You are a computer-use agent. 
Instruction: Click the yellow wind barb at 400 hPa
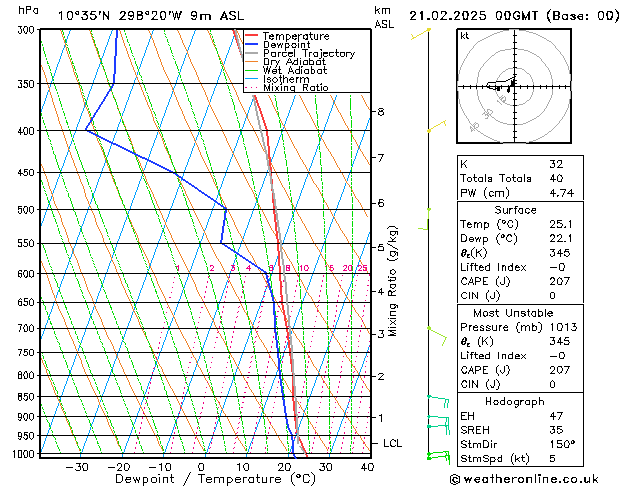pyautogui.click(x=437, y=126)
